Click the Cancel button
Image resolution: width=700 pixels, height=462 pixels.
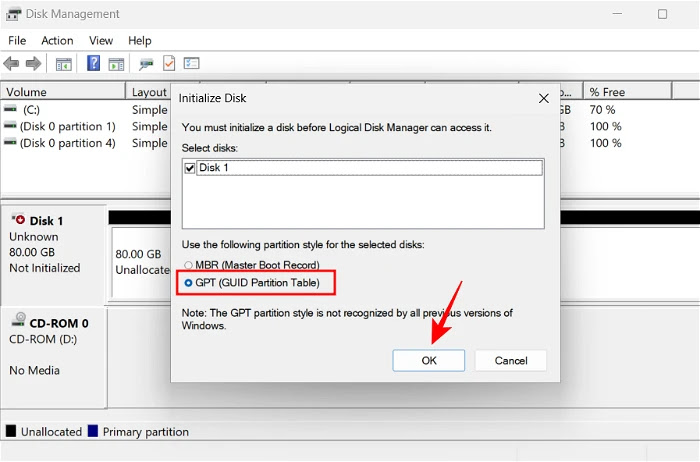[x=511, y=360]
